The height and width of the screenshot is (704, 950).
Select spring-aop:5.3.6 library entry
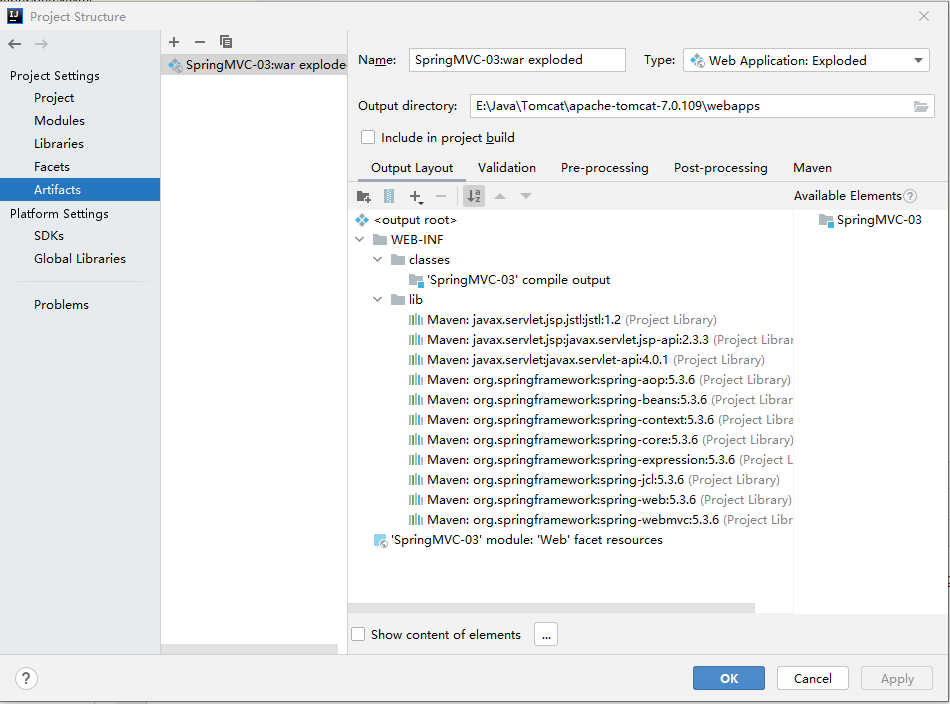click(x=600, y=380)
